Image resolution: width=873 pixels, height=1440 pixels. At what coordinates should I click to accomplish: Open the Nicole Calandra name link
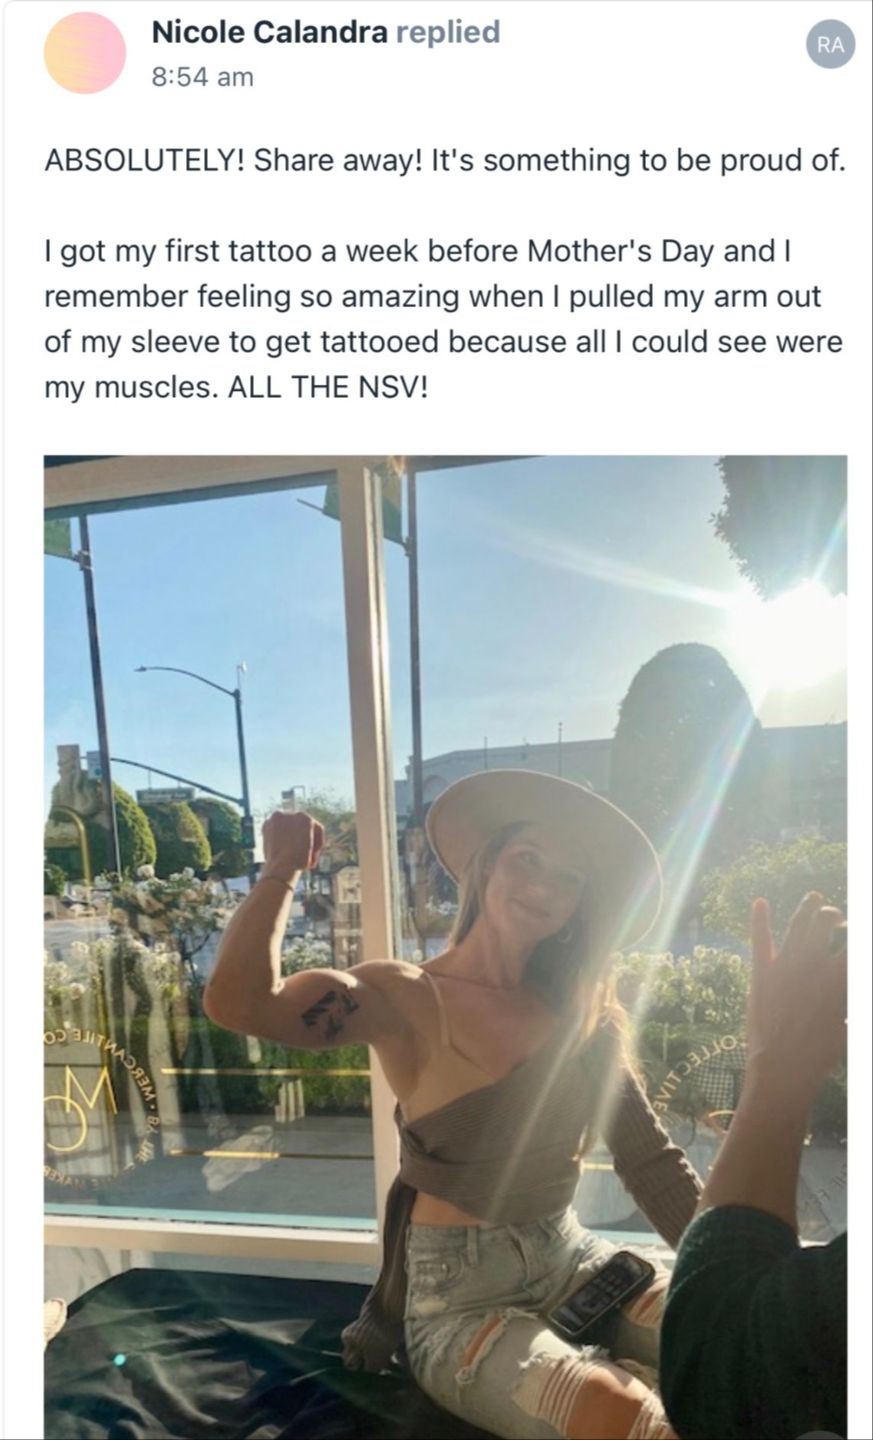pyautogui.click(x=270, y=32)
